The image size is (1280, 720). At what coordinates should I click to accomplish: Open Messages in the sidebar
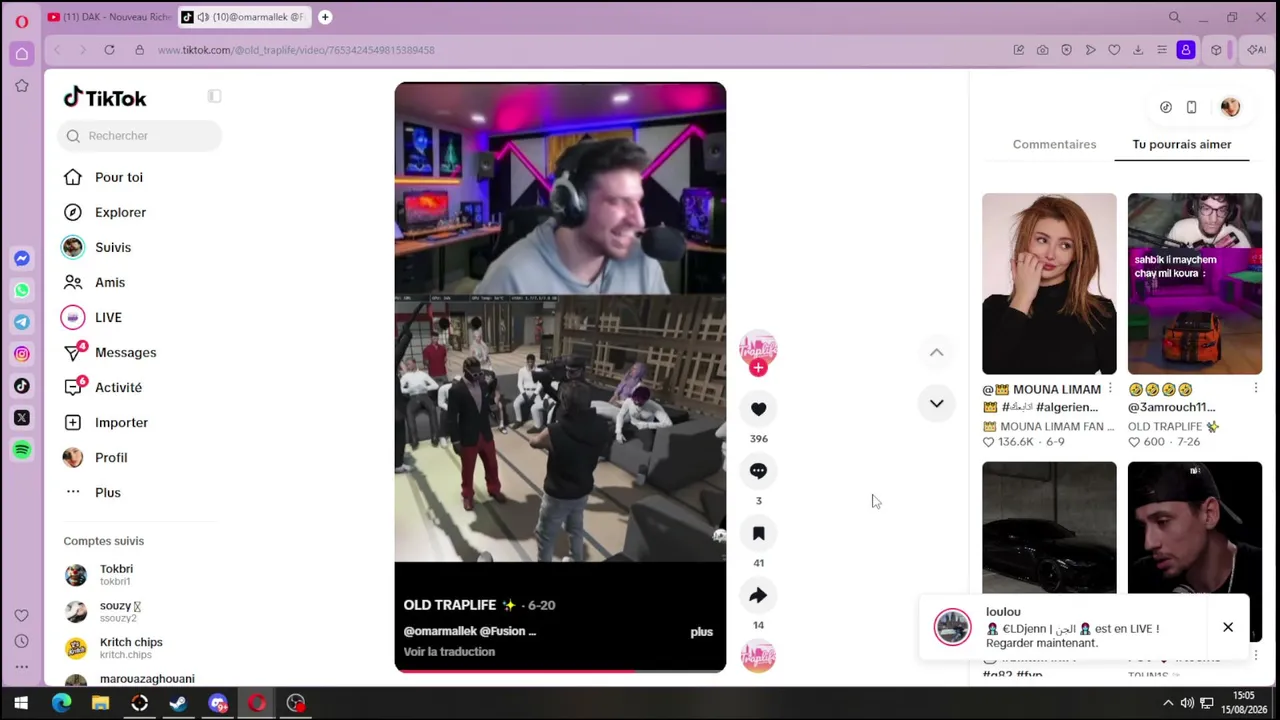click(125, 352)
